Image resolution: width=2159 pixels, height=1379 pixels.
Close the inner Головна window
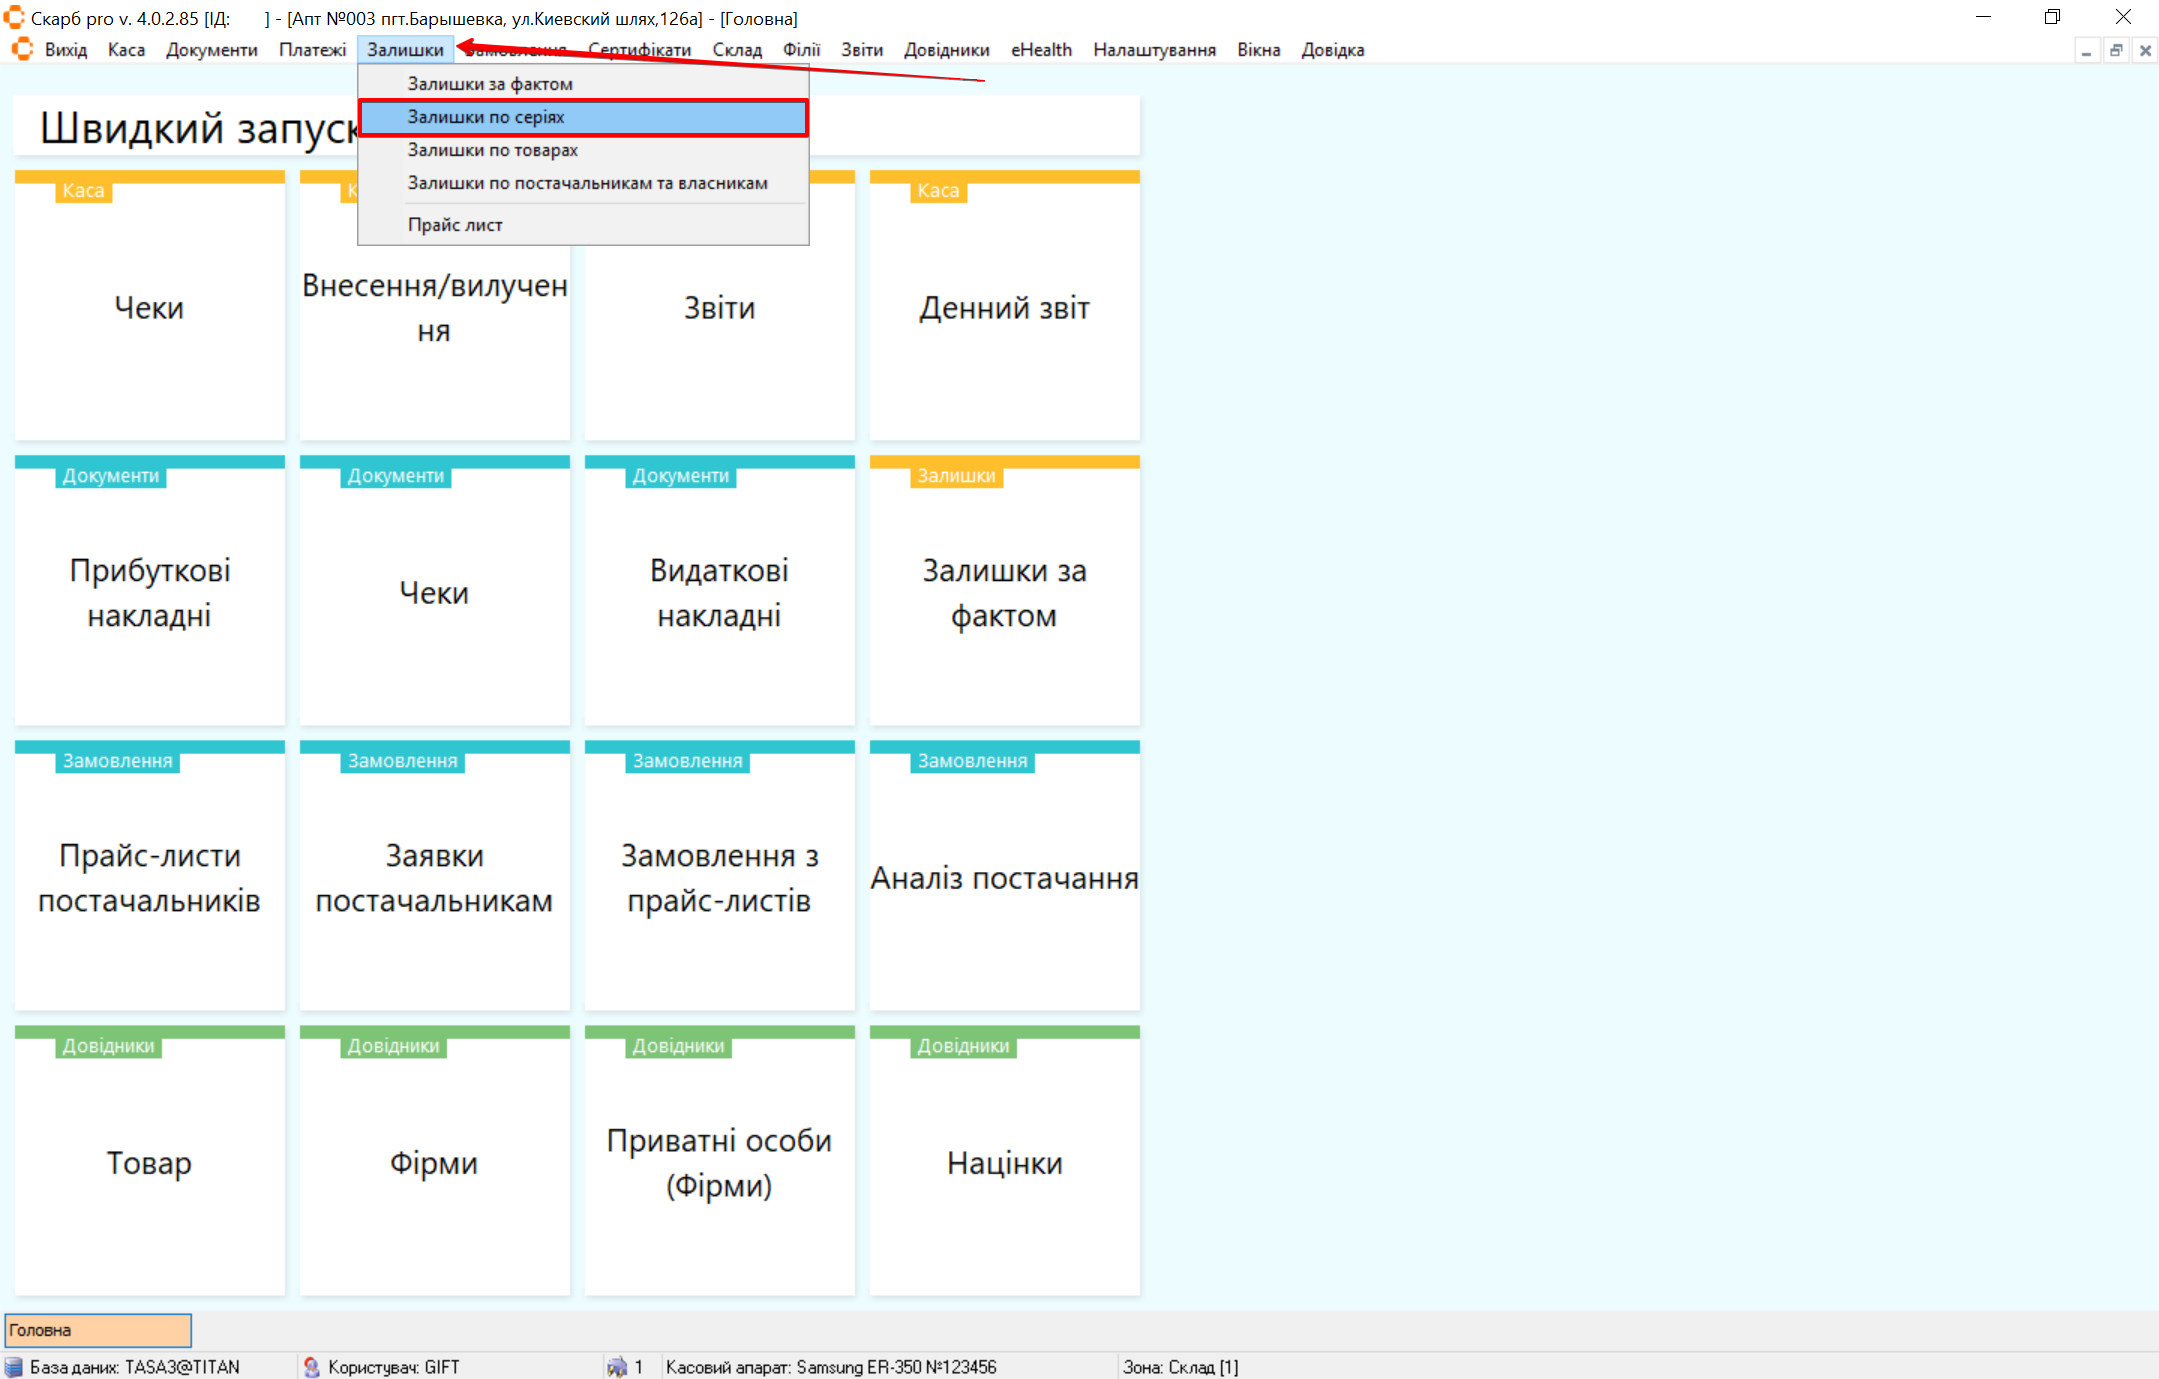pyautogui.click(x=2145, y=50)
